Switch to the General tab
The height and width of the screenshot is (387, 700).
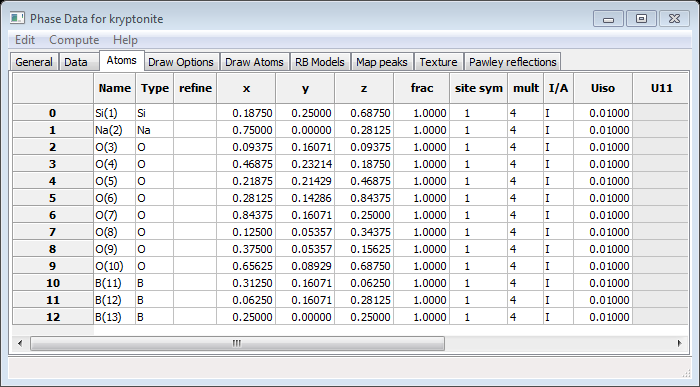[x=34, y=62]
